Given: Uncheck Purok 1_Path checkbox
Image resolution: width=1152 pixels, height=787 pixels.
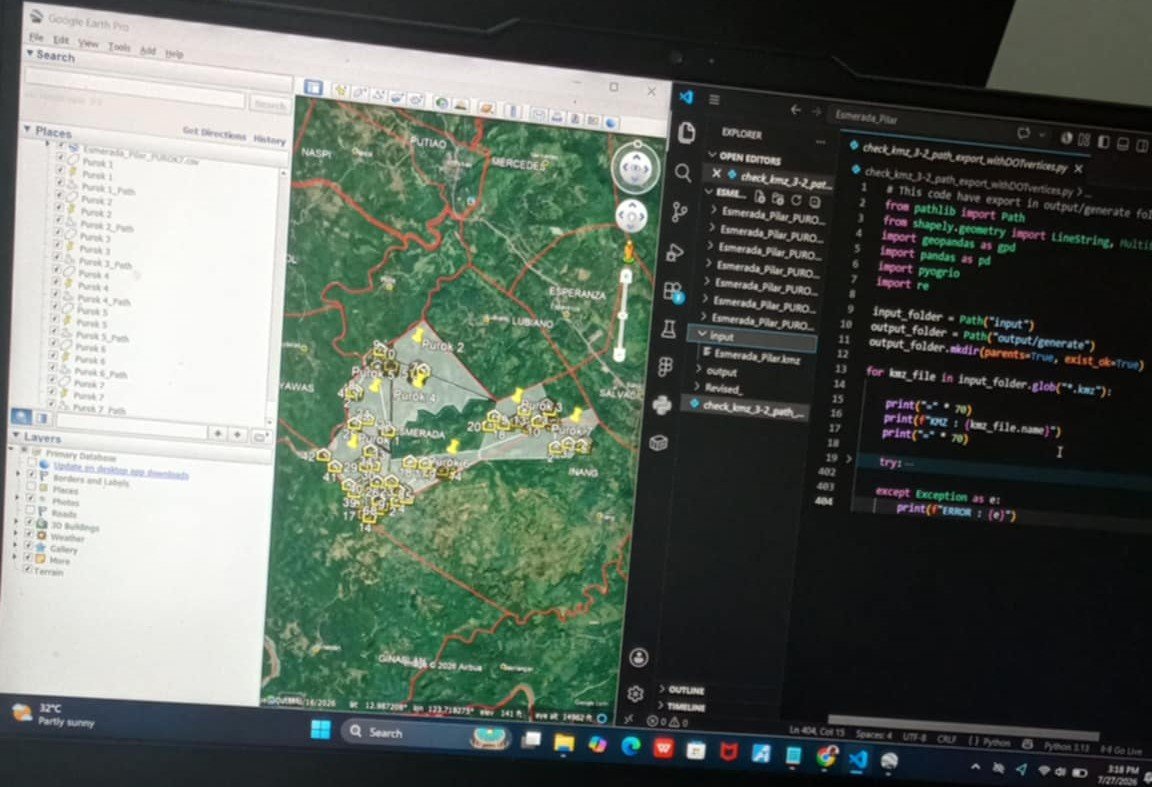Looking at the screenshot, I should tap(60, 184).
